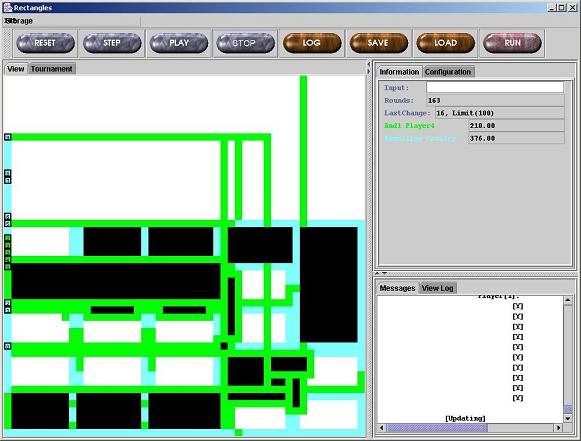Open the Configuration tab
This screenshot has width=581, height=441.
click(x=448, y=72)
